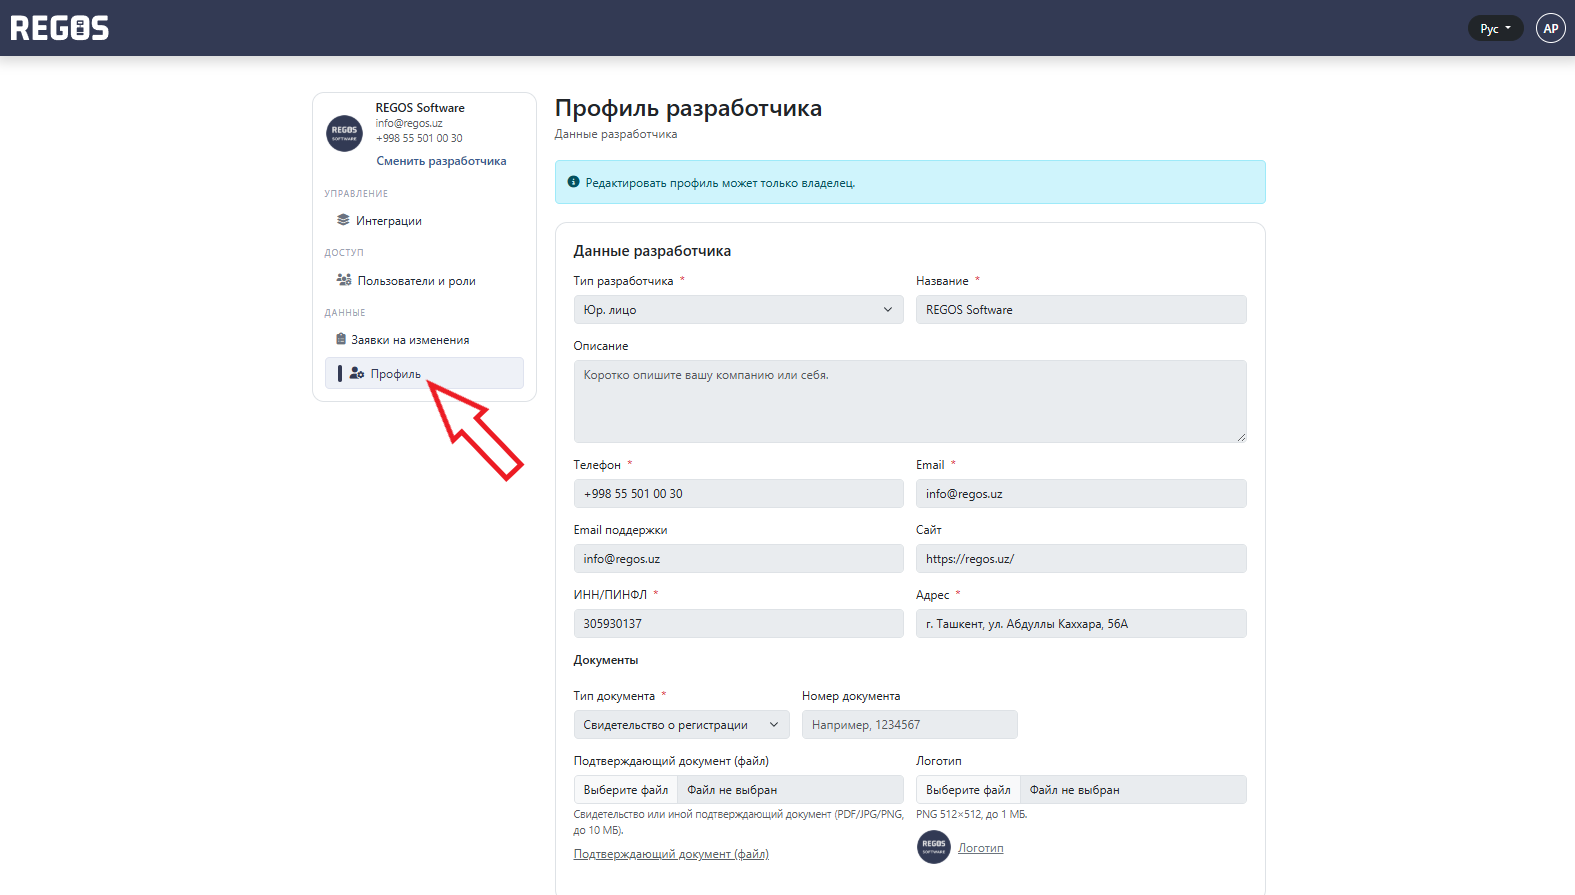
Task: Open Пользователи и роли section
Action: coord(416,281)
